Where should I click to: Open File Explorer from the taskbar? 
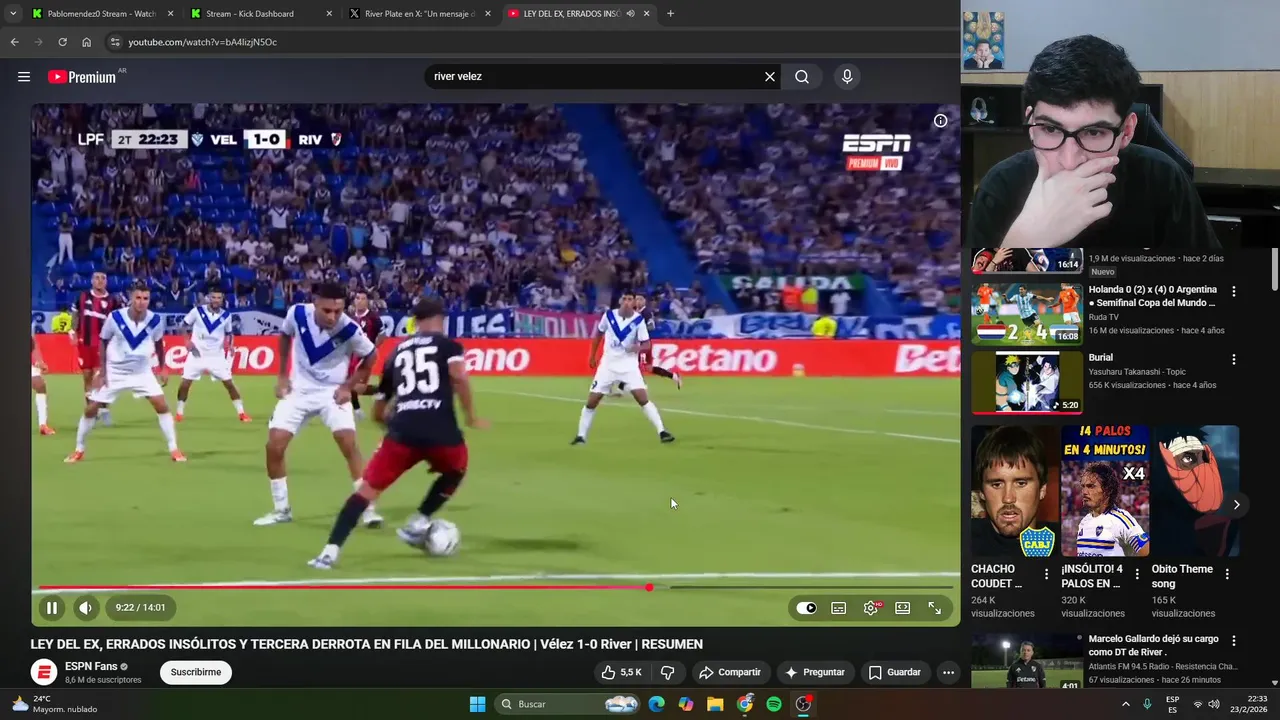pyautogui.click(x=715, y=704)
